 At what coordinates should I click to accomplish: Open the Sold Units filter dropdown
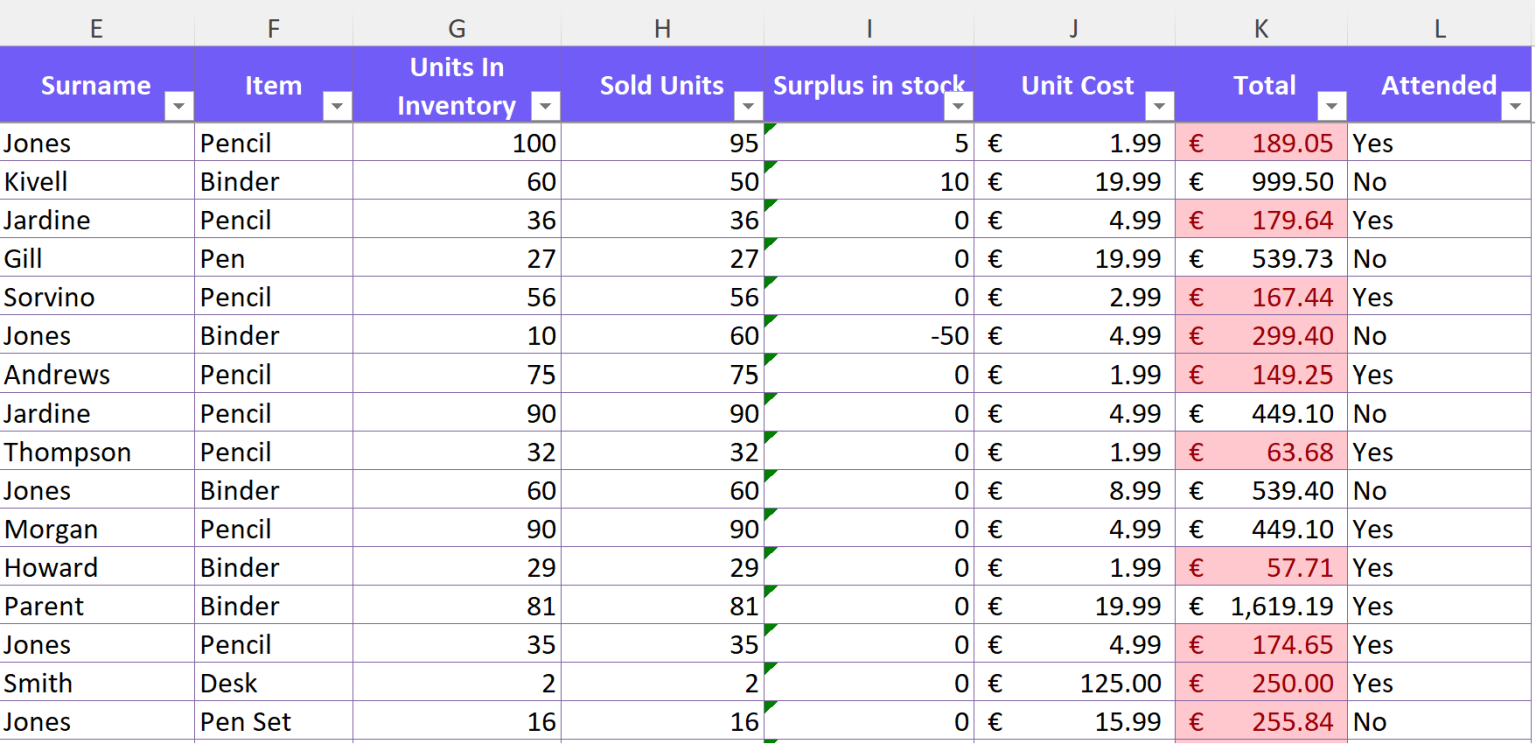coord(748,106)
